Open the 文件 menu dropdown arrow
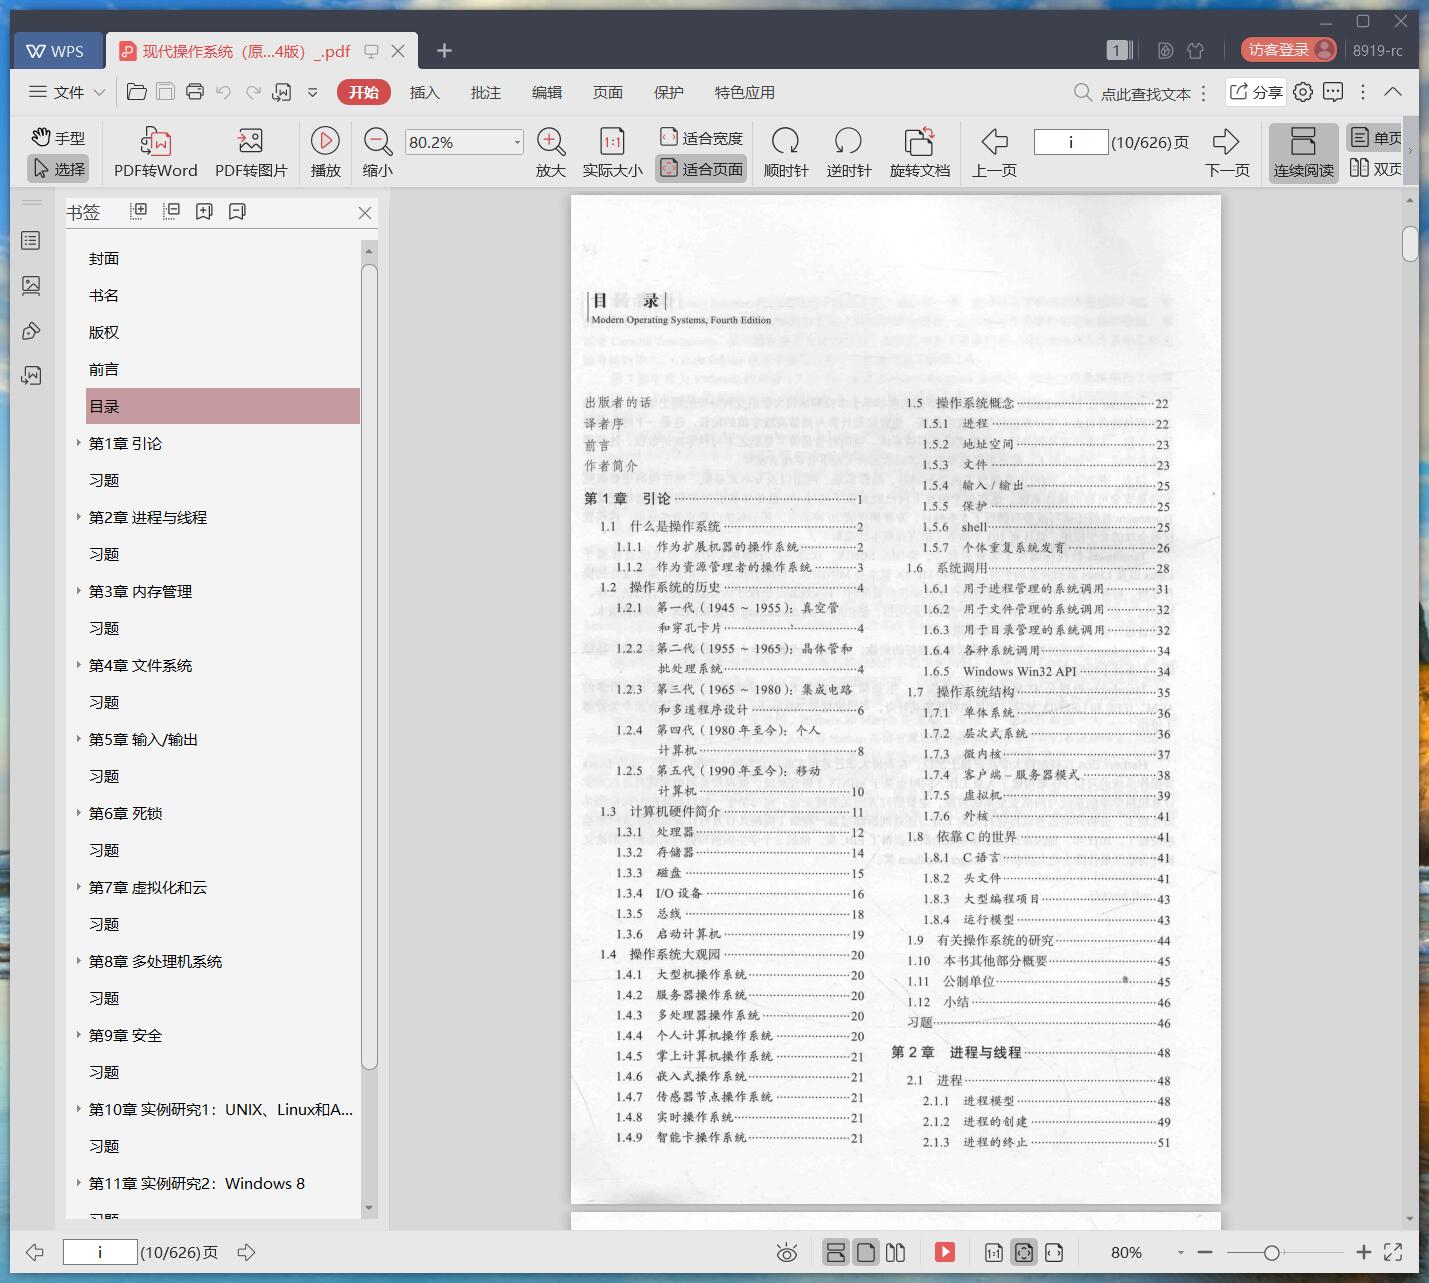 tap(99, 92)
